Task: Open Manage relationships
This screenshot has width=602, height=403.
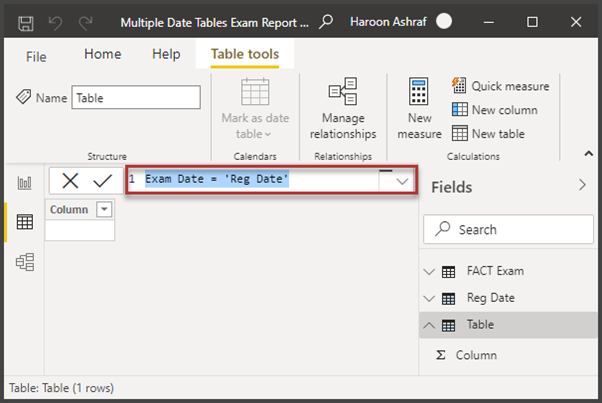Action: point(343,109)
